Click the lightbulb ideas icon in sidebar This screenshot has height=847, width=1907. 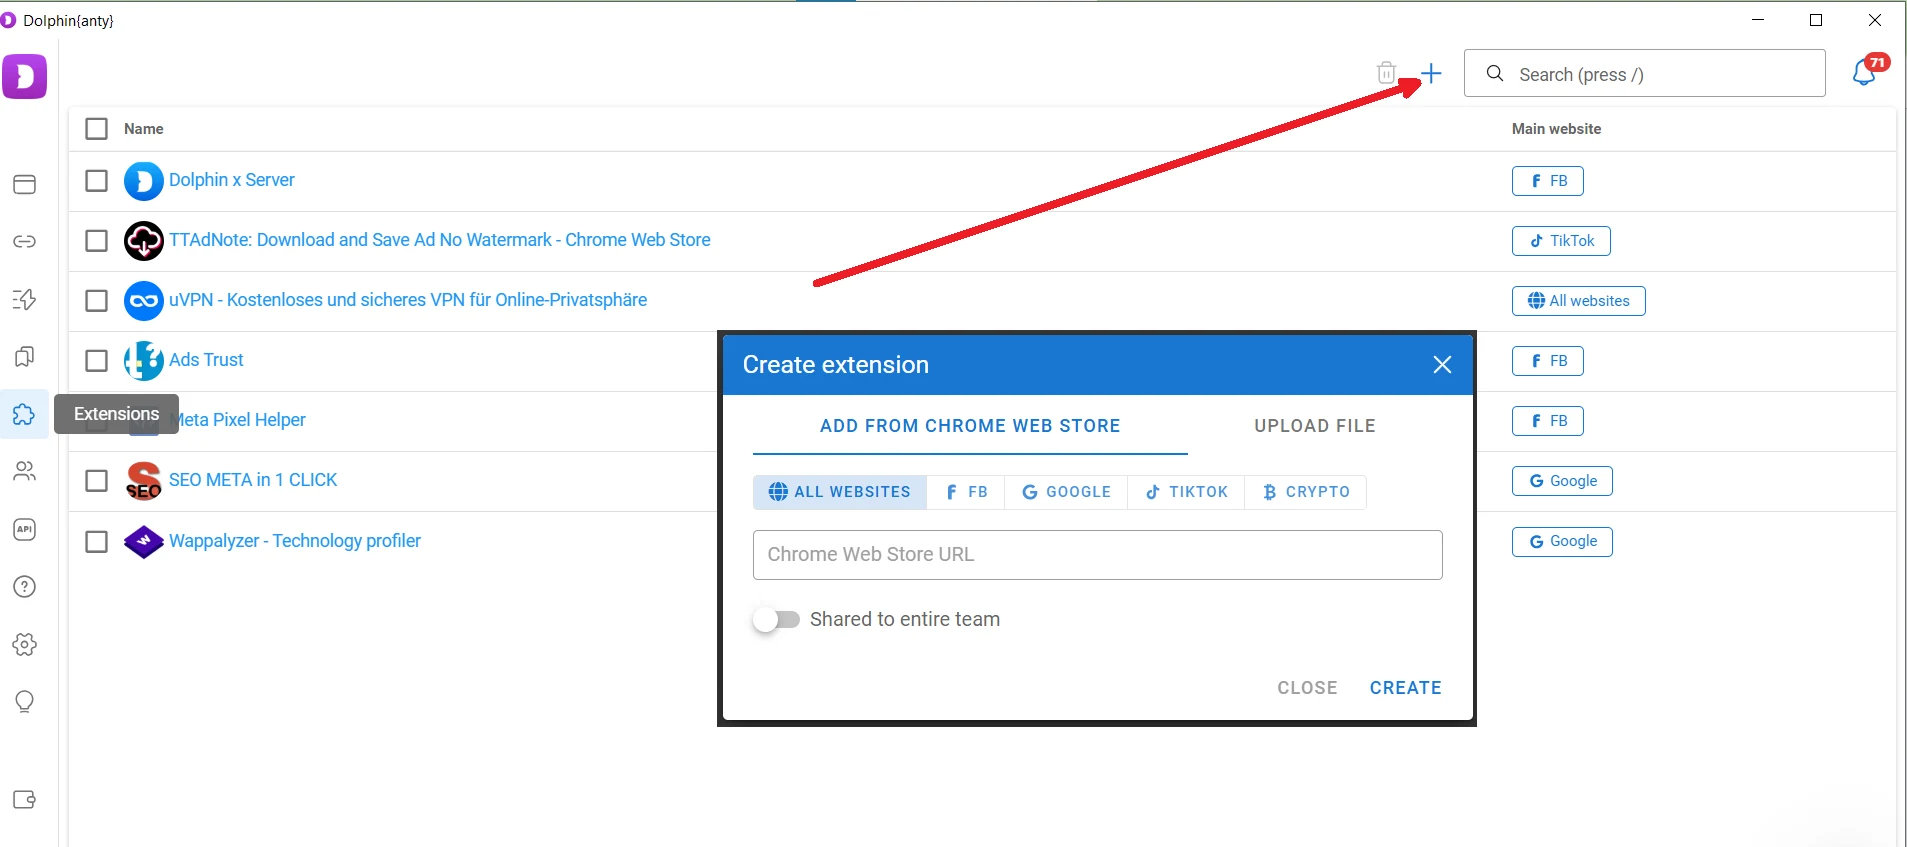tap(25, 702)
